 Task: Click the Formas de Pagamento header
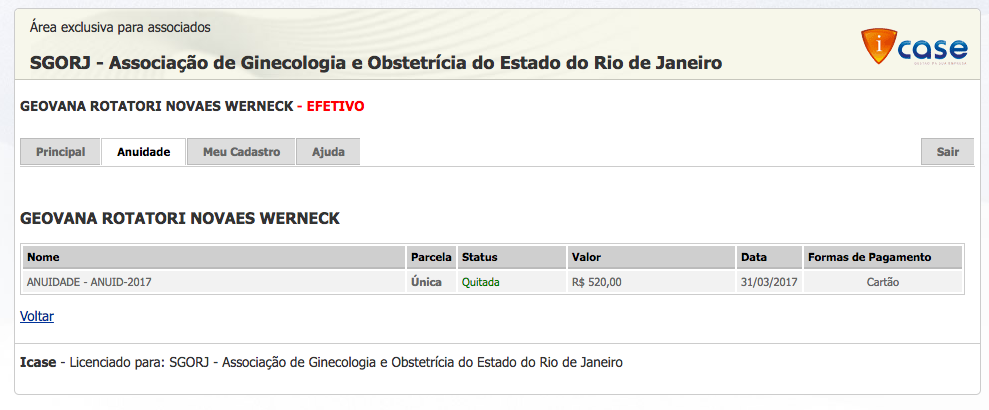(869, 257)
